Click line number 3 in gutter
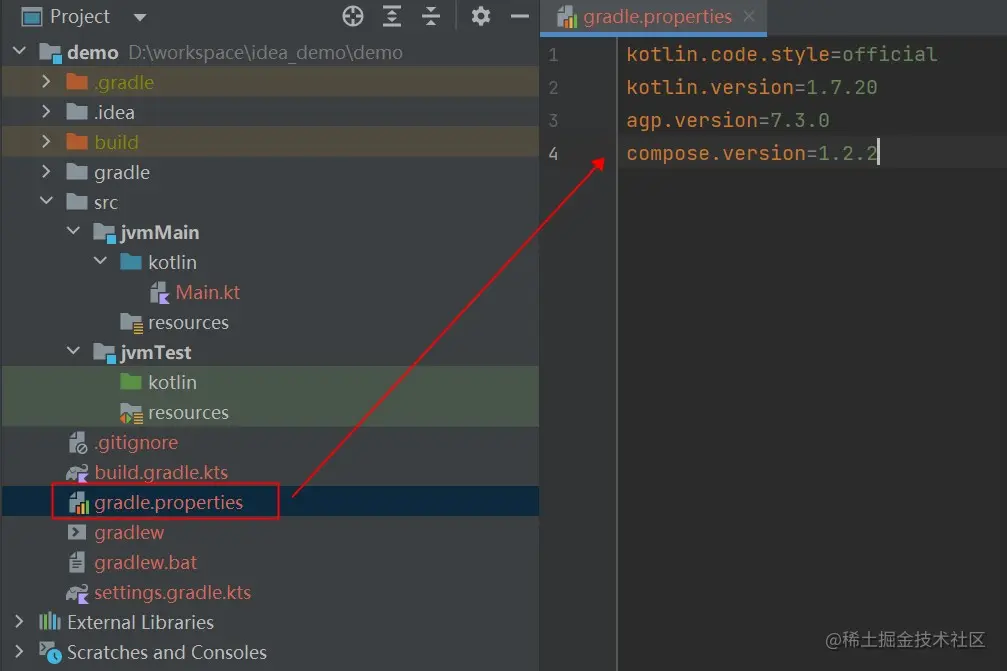Screen dimensions: 1007x671 click(x=553, y=121)
